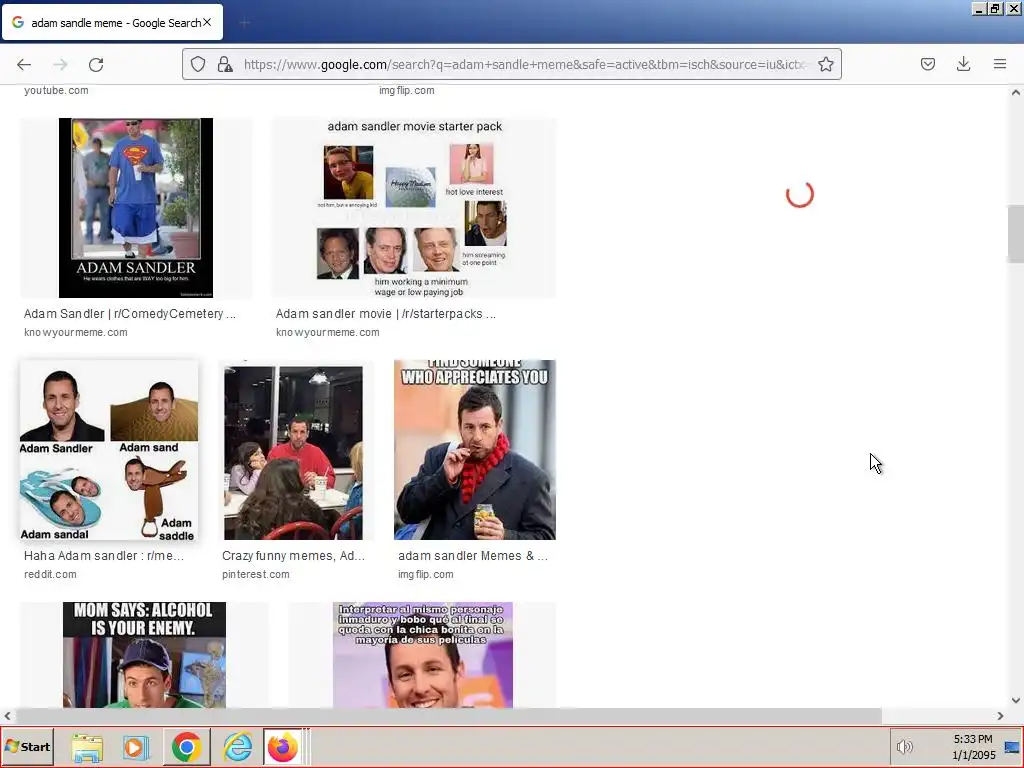Open the Windows Start menu
The image size is (1024, 768).
coord(27,746)
